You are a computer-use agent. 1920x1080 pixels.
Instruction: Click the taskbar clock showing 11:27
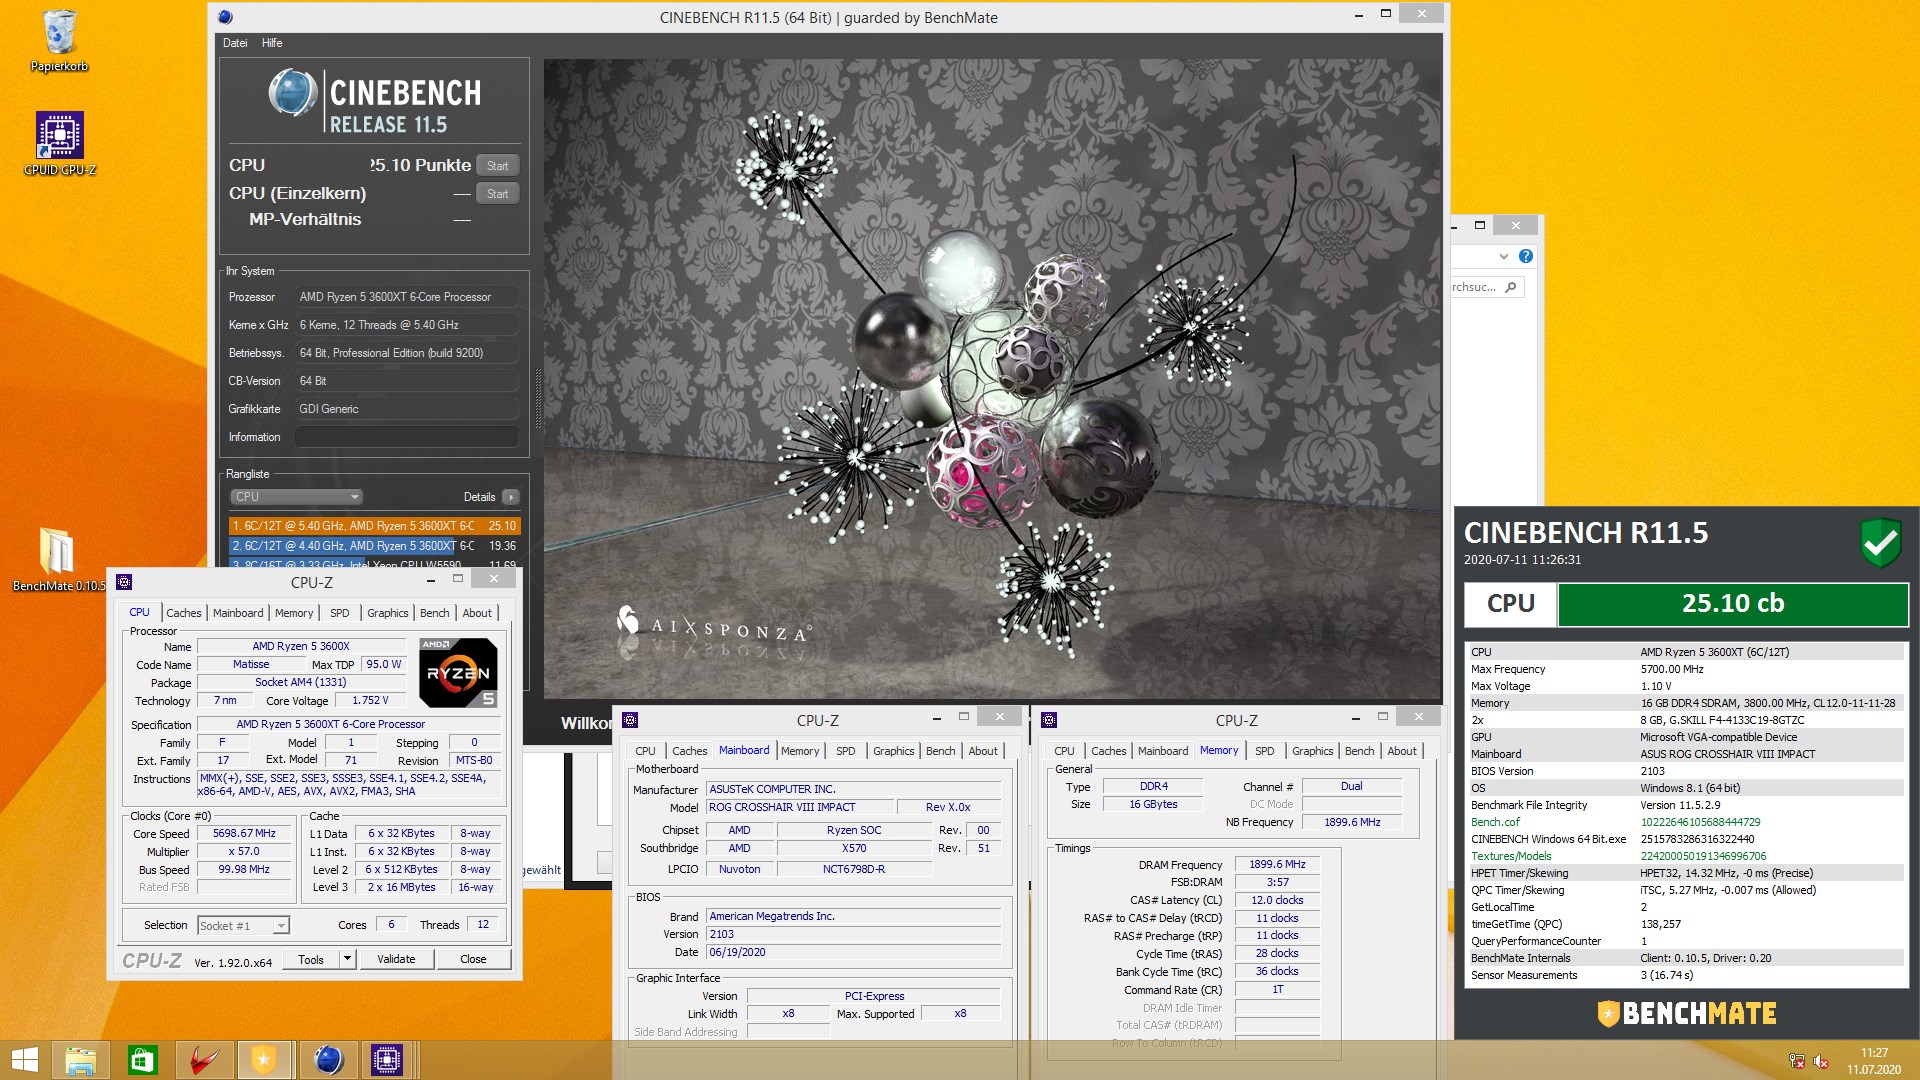point(1873,1061)
